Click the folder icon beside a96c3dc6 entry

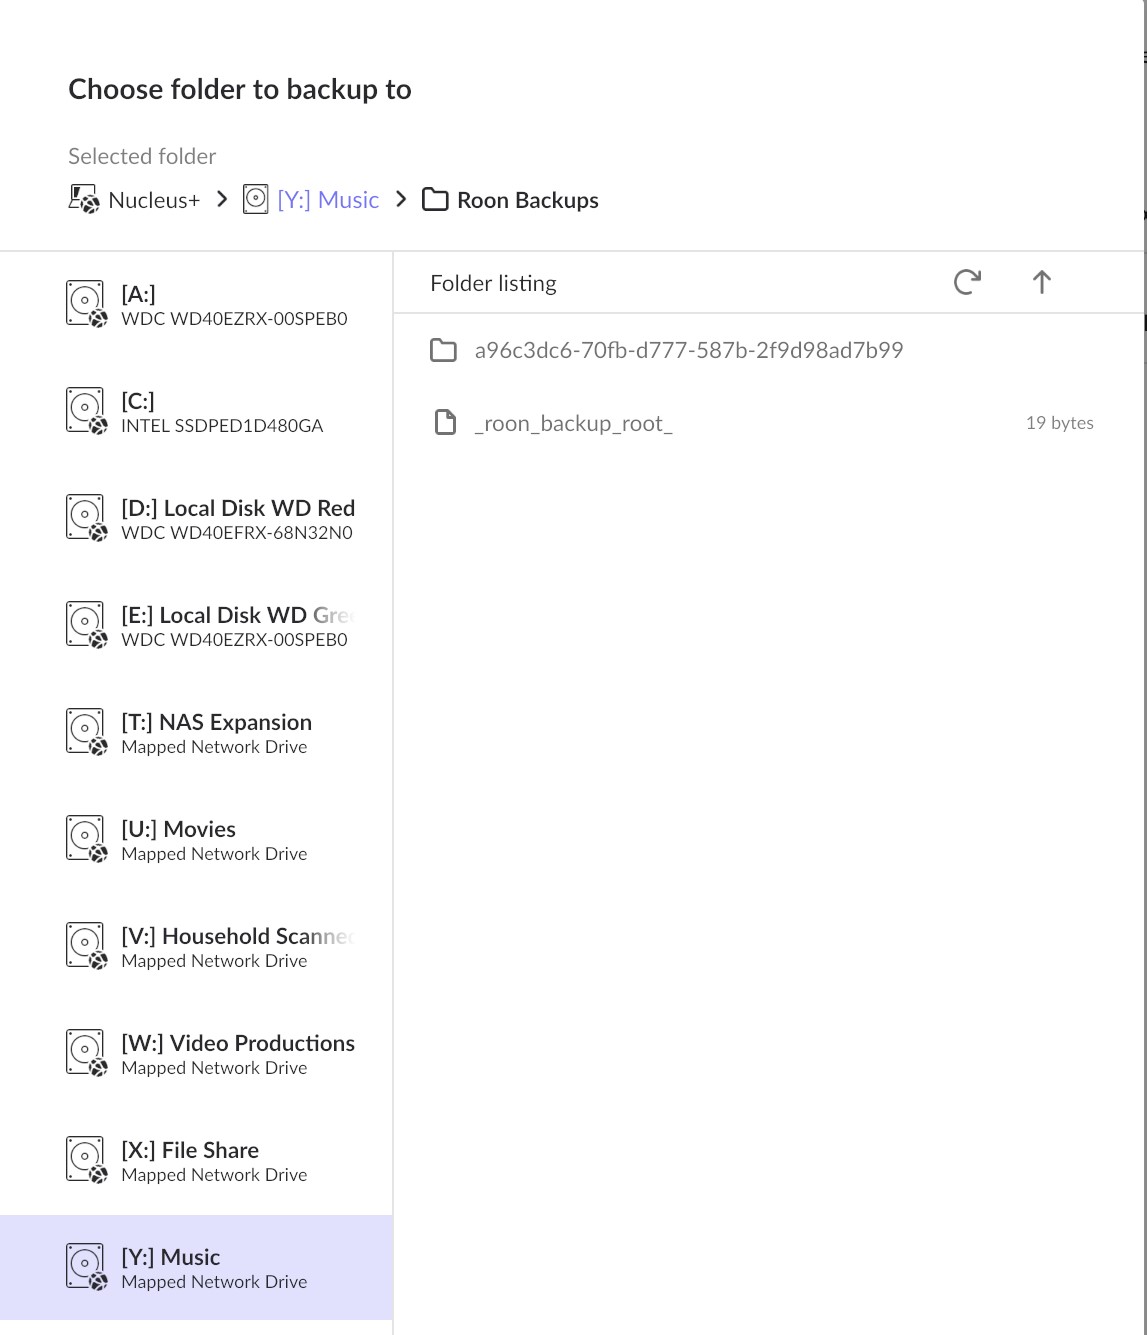pos(443,351)
